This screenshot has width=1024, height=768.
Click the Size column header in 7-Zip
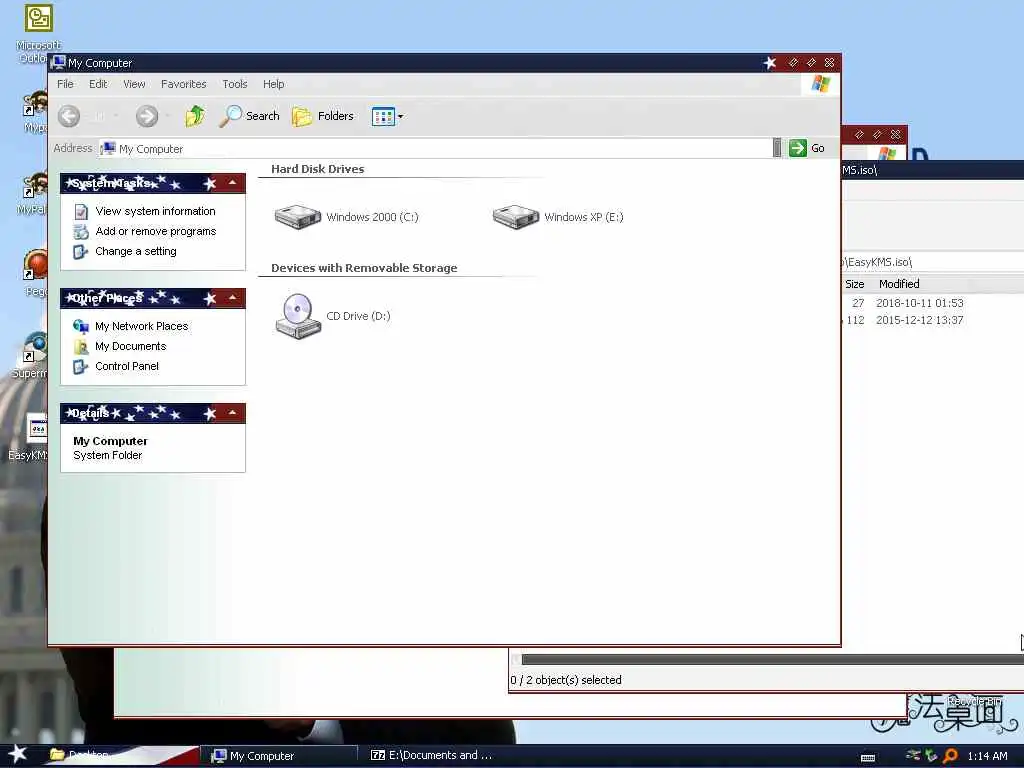pos(854,284)
